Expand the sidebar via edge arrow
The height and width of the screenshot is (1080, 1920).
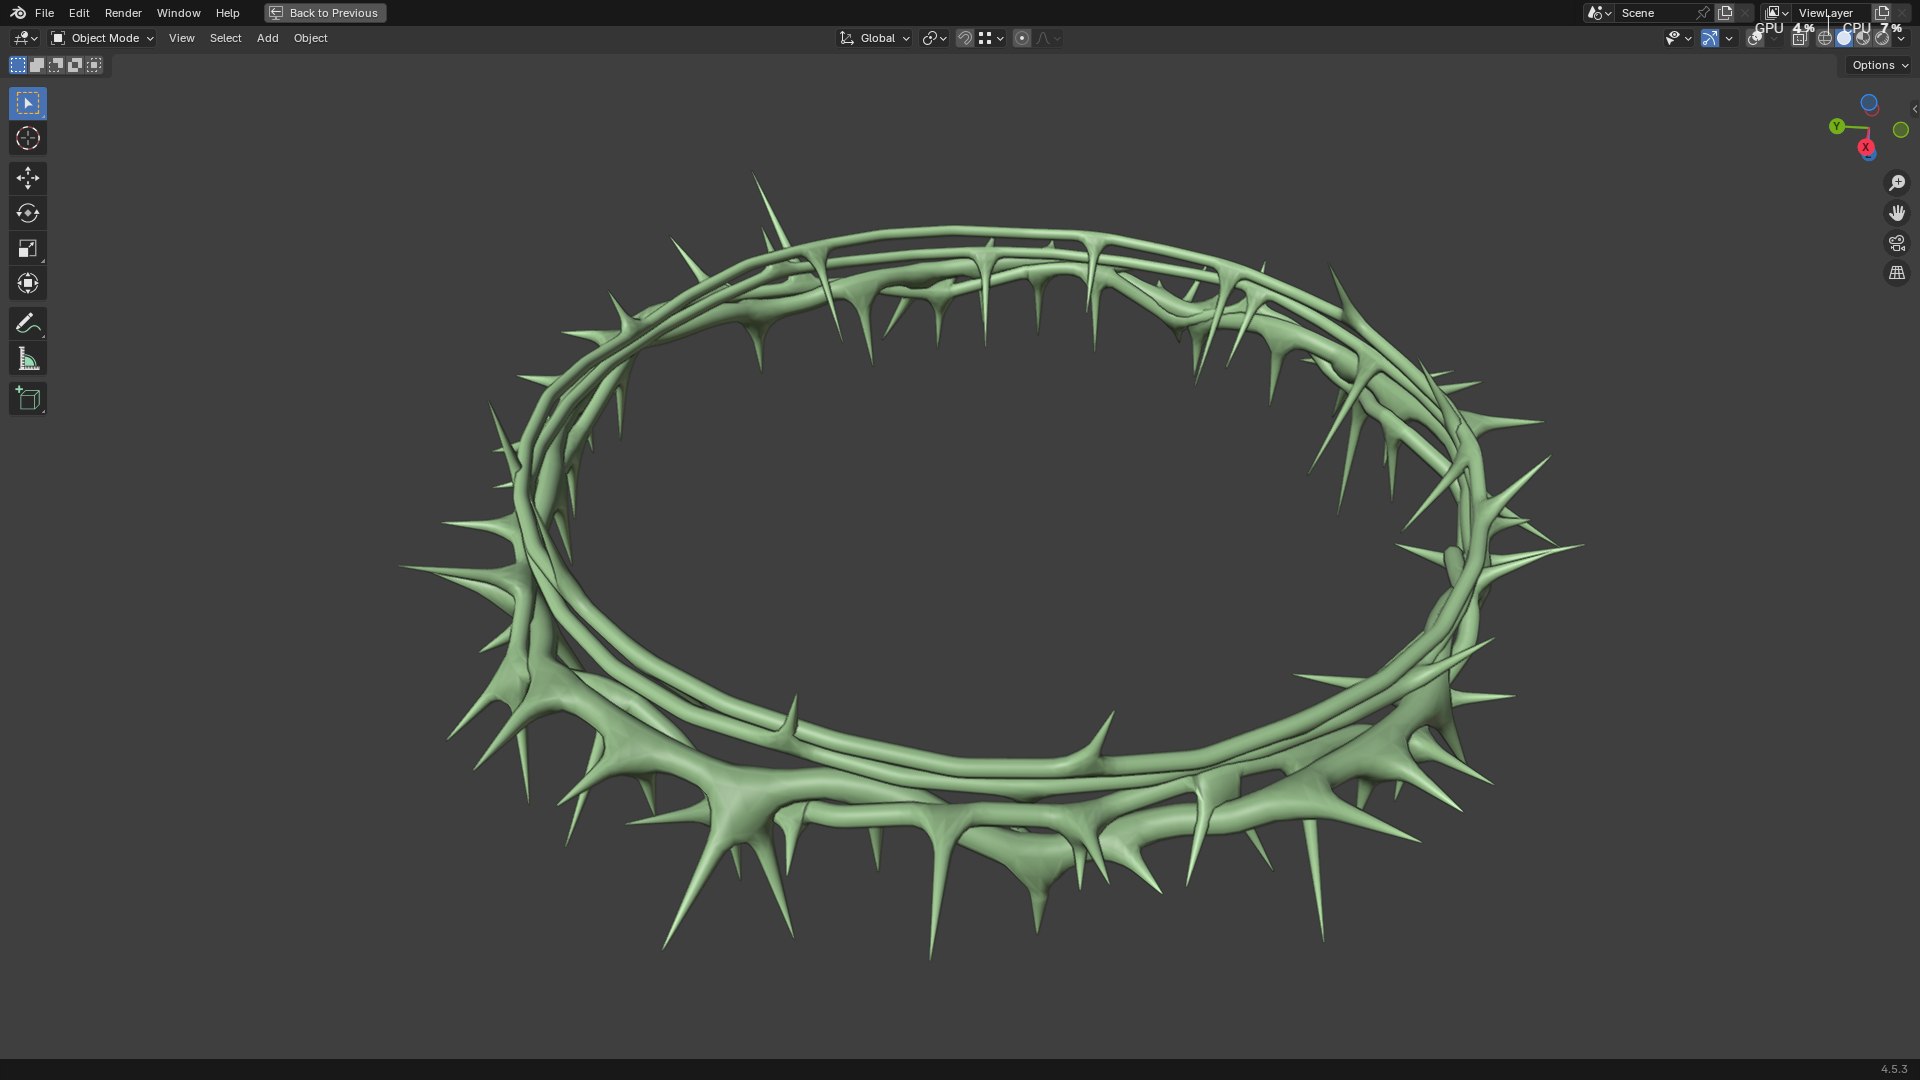coord(1914,109)
